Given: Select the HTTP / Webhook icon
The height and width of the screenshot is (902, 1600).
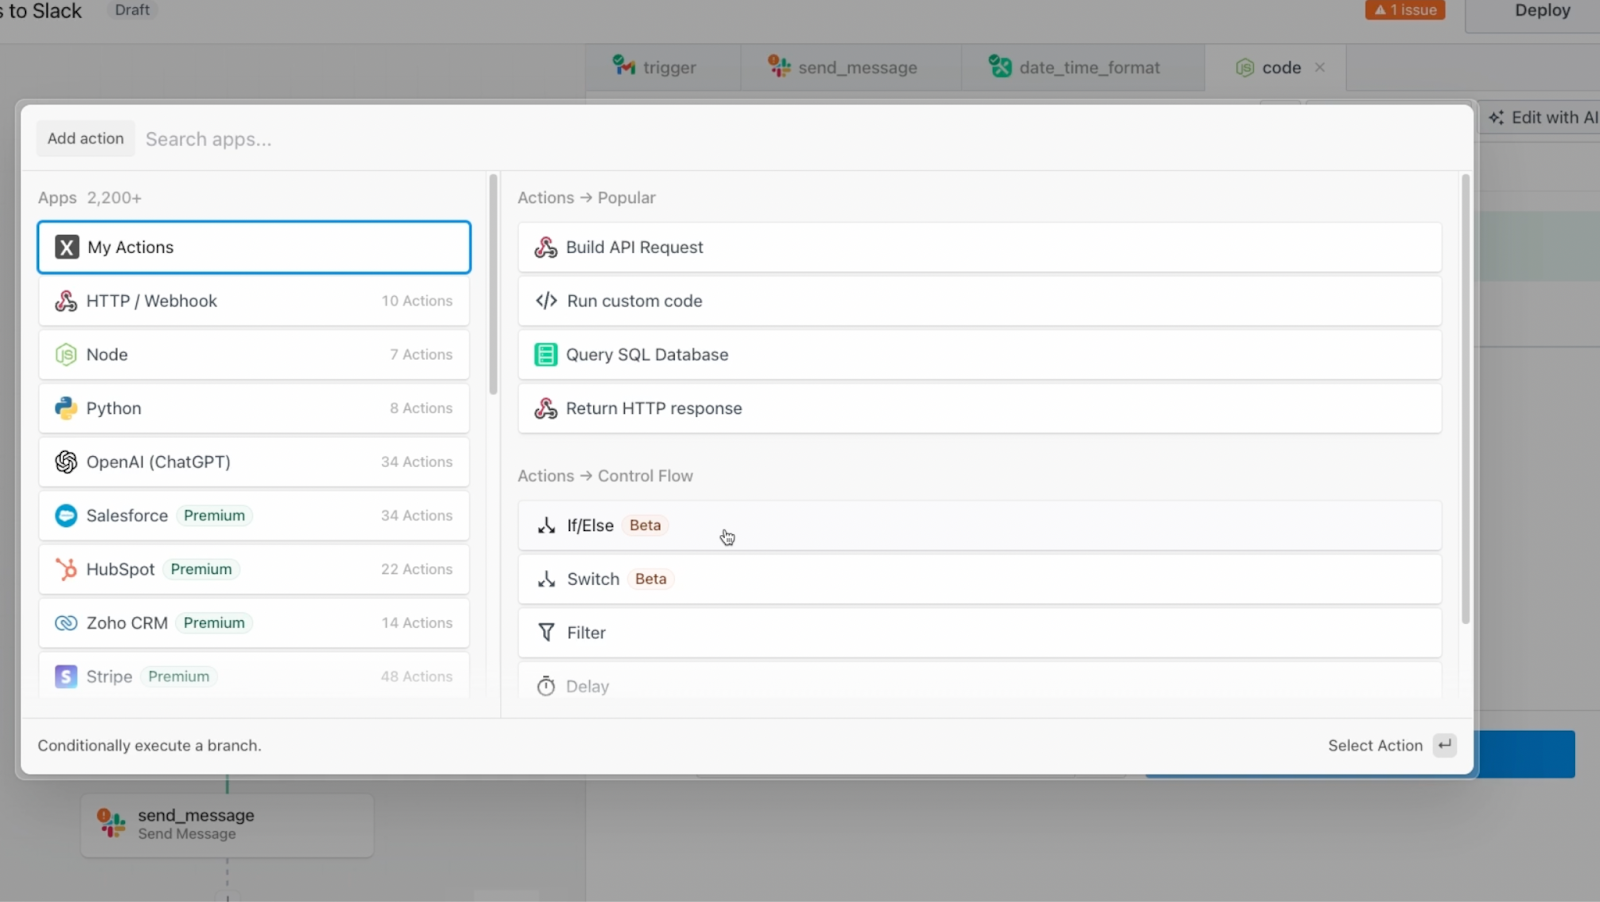Looking at the screenshot, I should (66, 301).
